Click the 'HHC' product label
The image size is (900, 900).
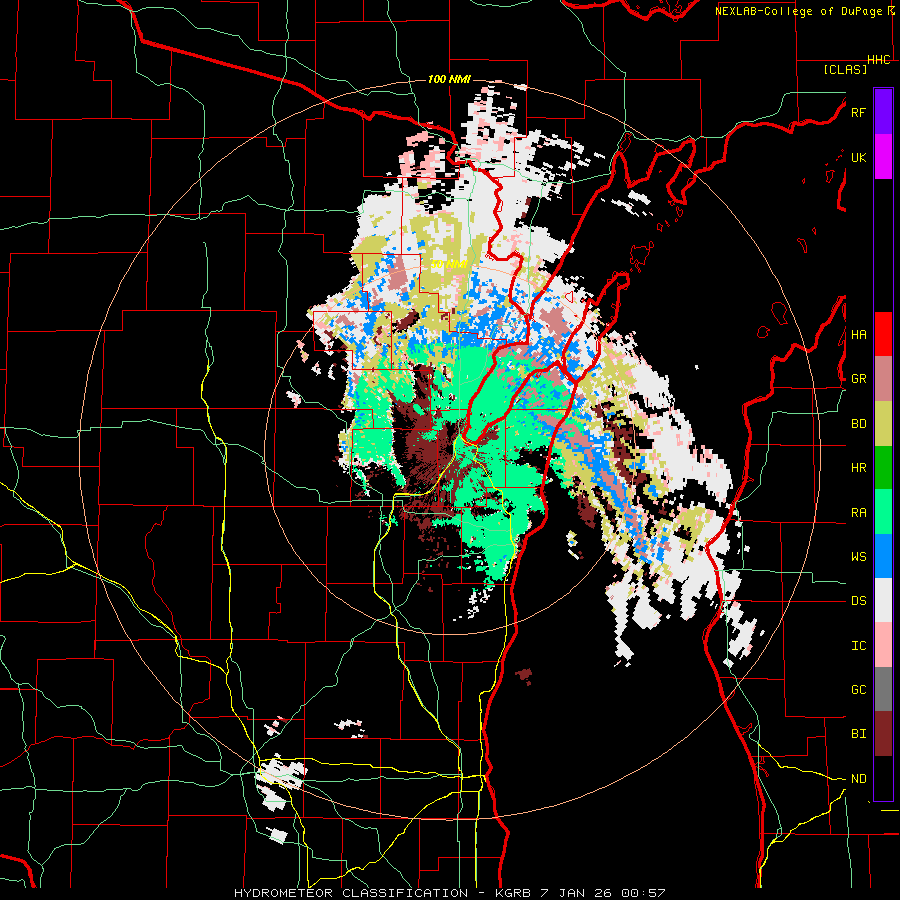(x=879, y=60)
